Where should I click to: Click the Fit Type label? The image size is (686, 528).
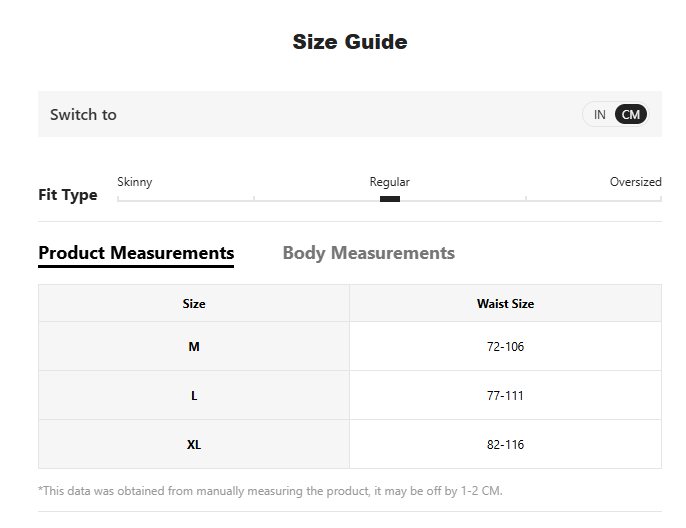[68, 195]
